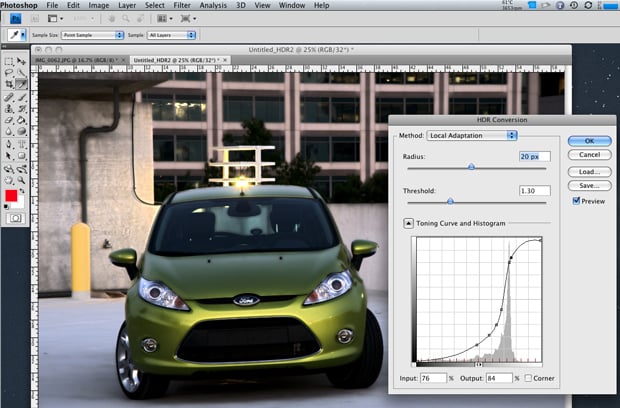Select the Move tool
Image resolution: width=620 pixels, height=408 pixels.
(21, 61)
